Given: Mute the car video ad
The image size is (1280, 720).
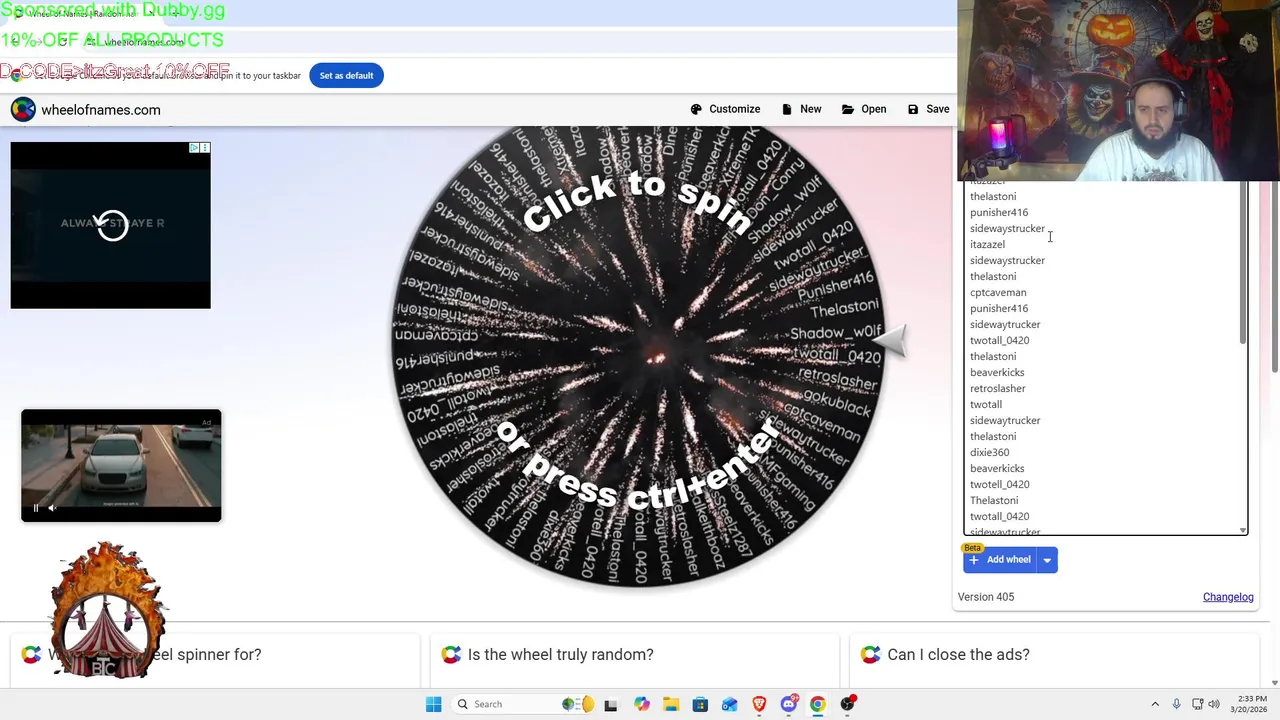Looking at the screenshot, I should tap(53, 508).
